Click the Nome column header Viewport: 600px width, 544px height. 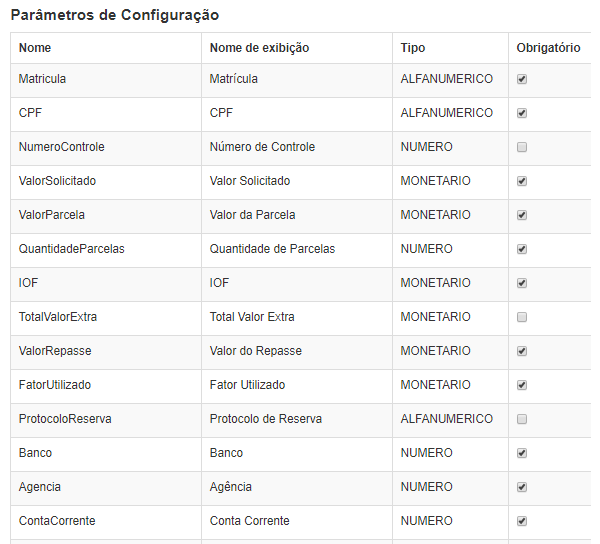106,48
